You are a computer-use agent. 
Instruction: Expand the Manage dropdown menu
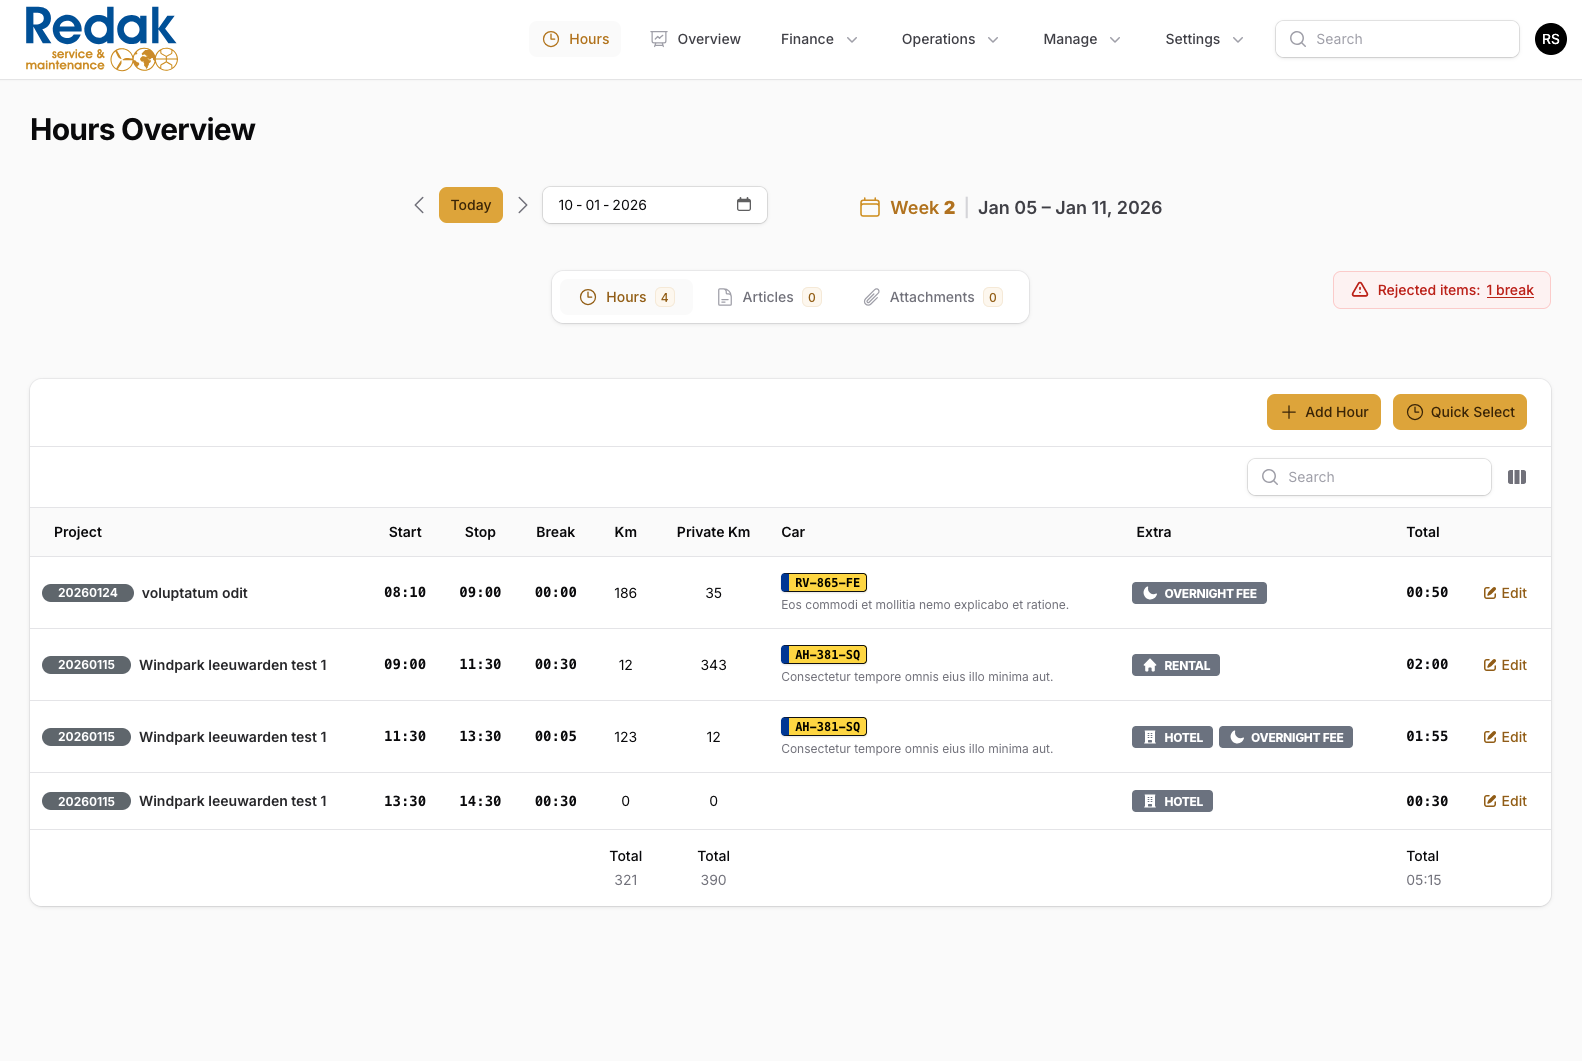coord(1081,39)
